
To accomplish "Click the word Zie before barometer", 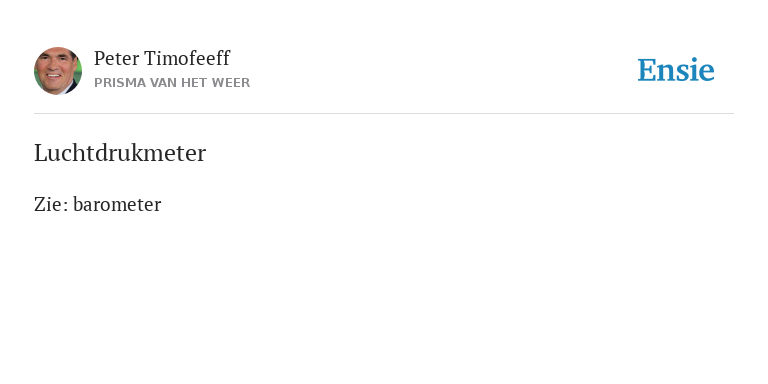I will (x=48, y=204).
